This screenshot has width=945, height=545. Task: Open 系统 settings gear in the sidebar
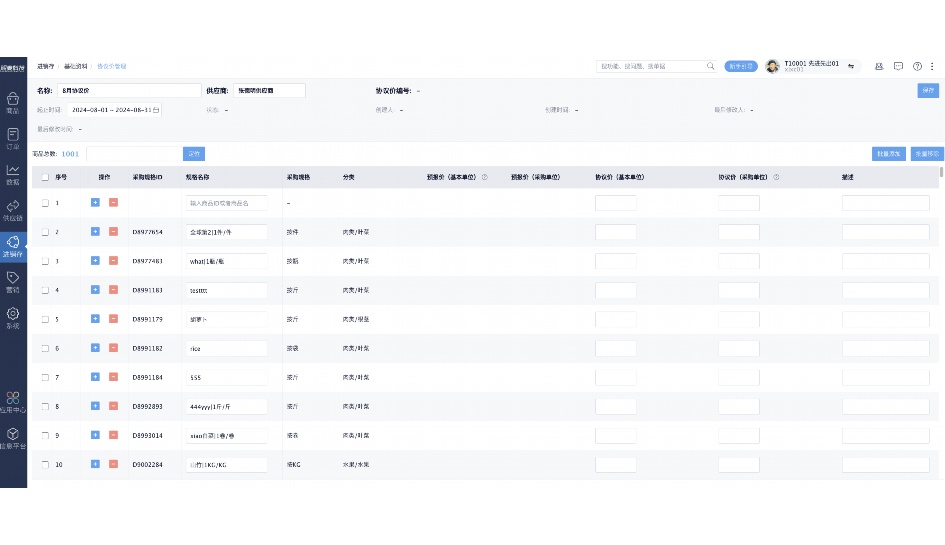coord(13,317)
